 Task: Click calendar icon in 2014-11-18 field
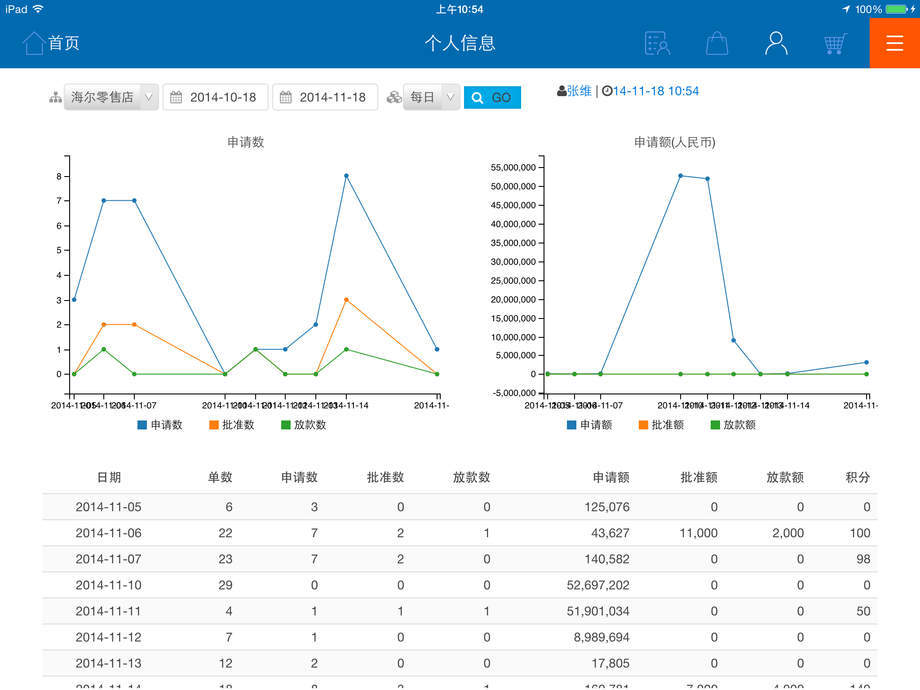click(x=286, y=97)
